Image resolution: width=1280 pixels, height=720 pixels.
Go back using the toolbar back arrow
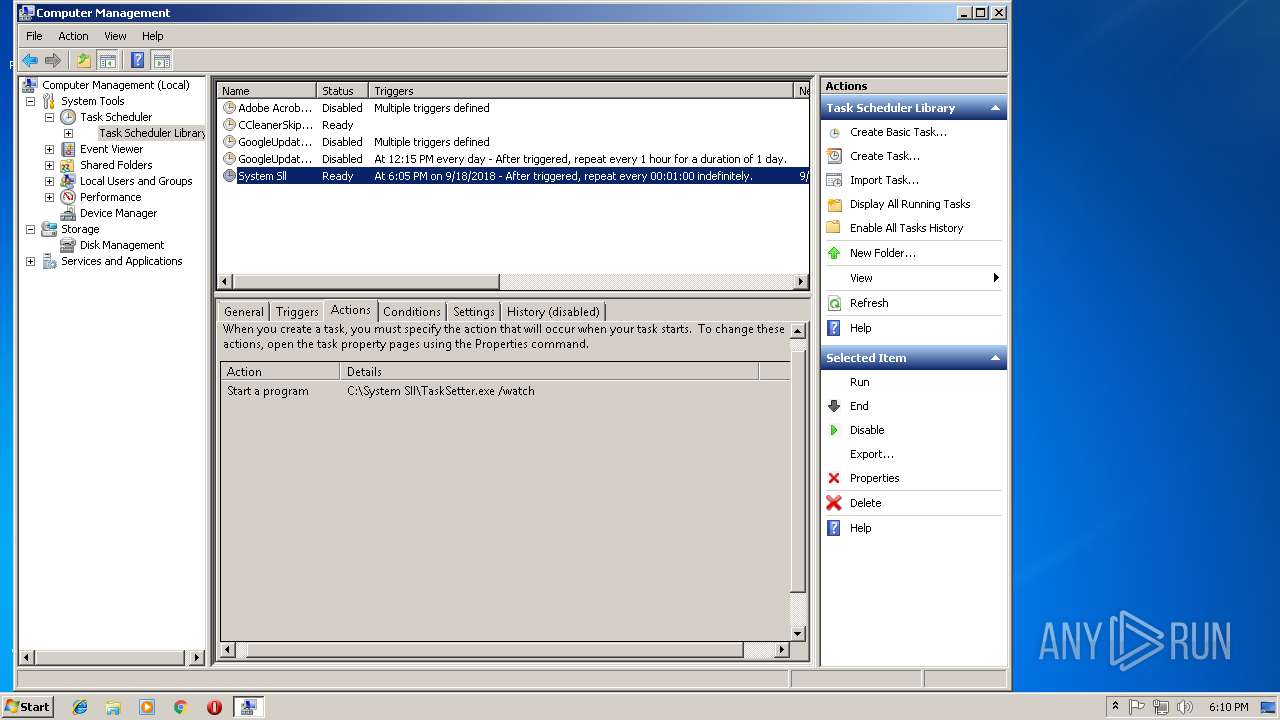30,61
